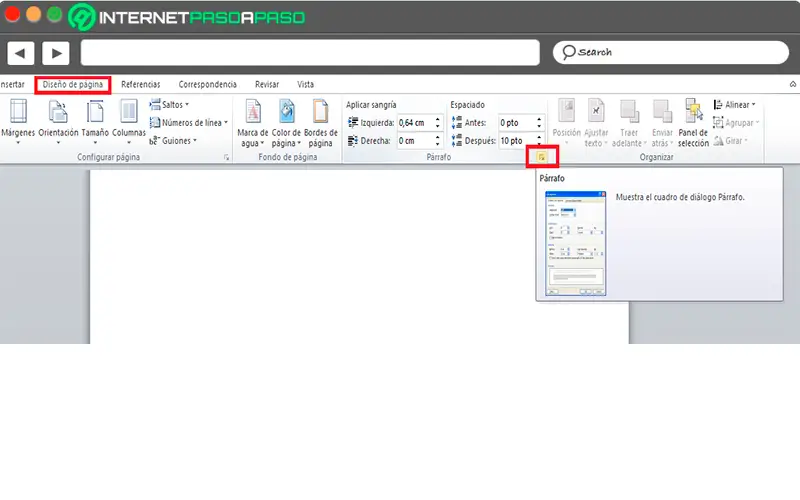Click the Enviar atrás button
Viewport: 800px width, 500px height.
662,123
